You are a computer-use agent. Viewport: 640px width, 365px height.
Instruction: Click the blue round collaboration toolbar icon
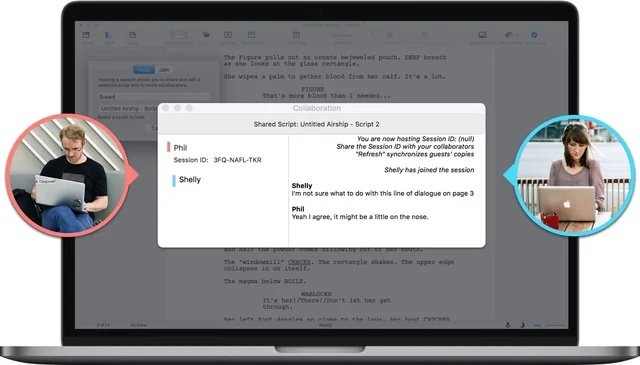534,35
